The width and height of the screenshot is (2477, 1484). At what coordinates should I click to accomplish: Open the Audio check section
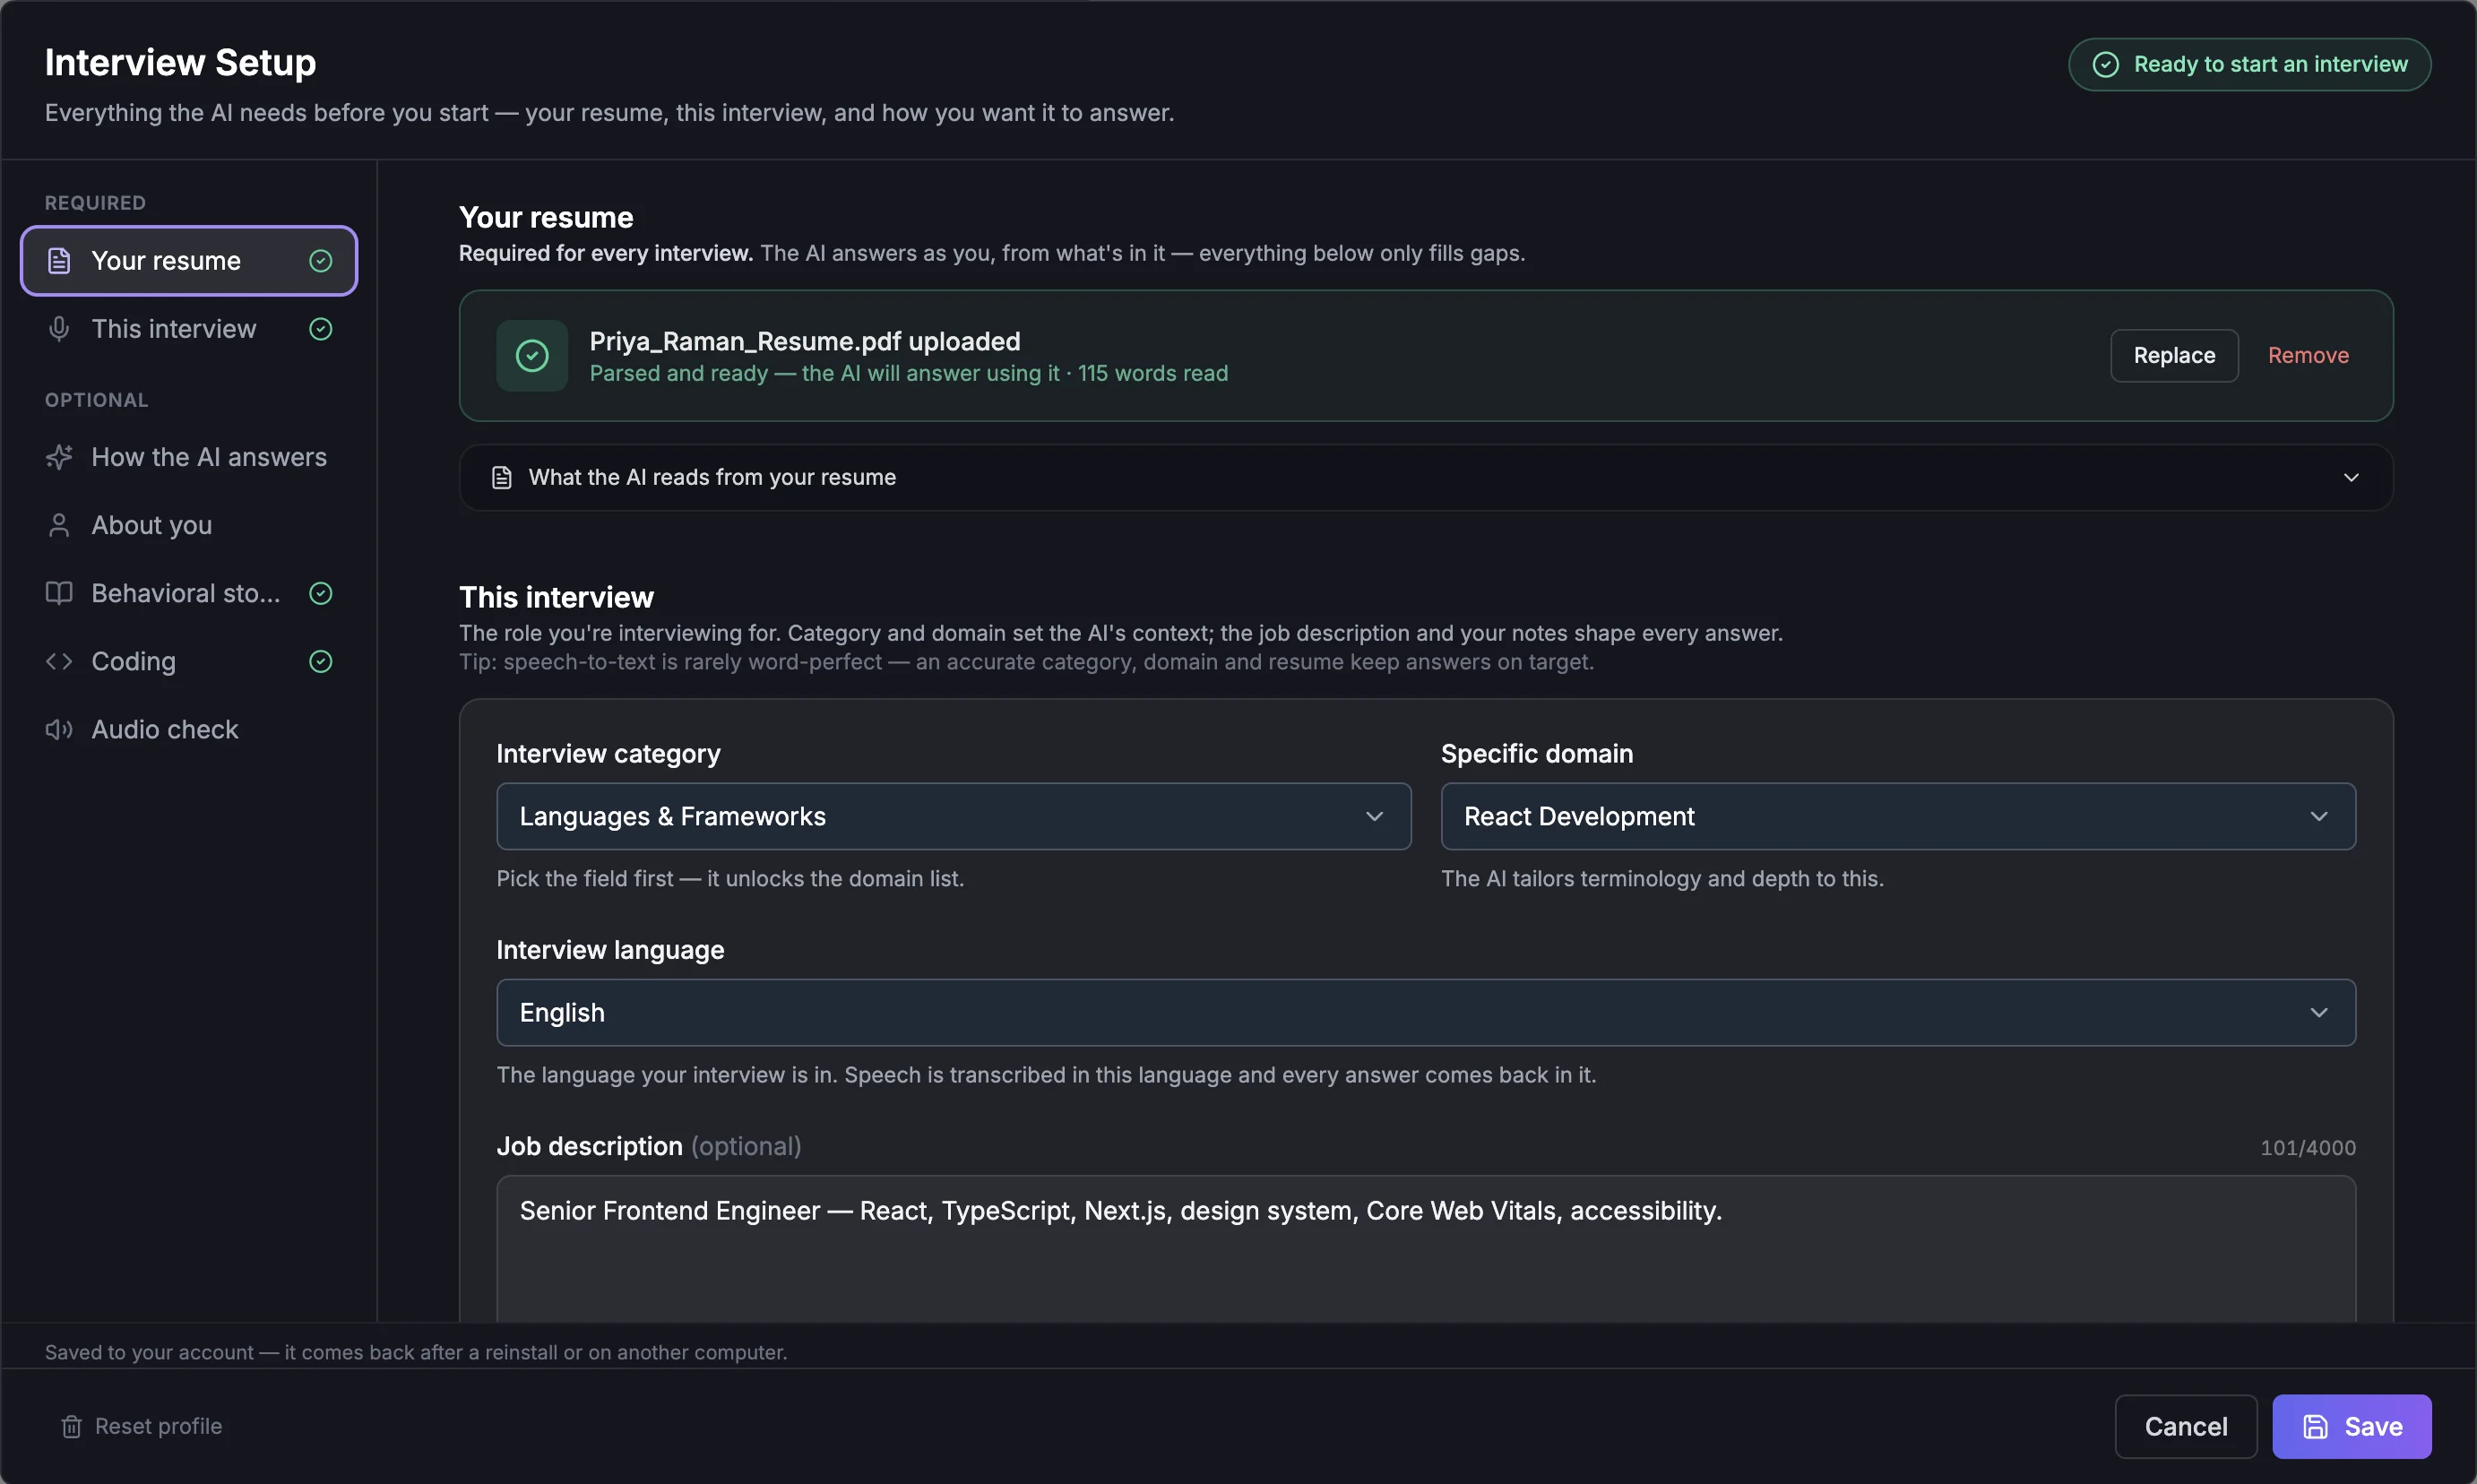coord(189,729)
